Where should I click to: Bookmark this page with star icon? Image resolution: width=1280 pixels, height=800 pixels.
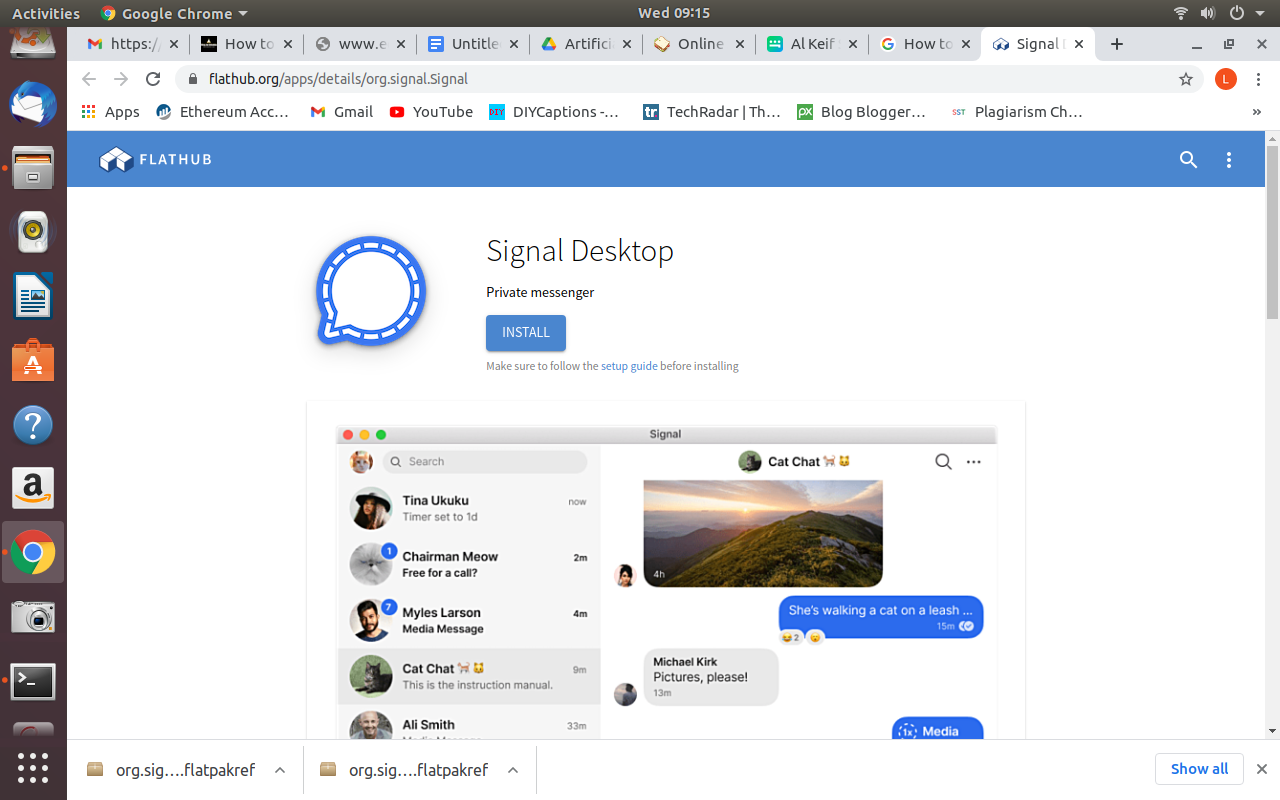pyautogui.click(x=1186, y=79)
